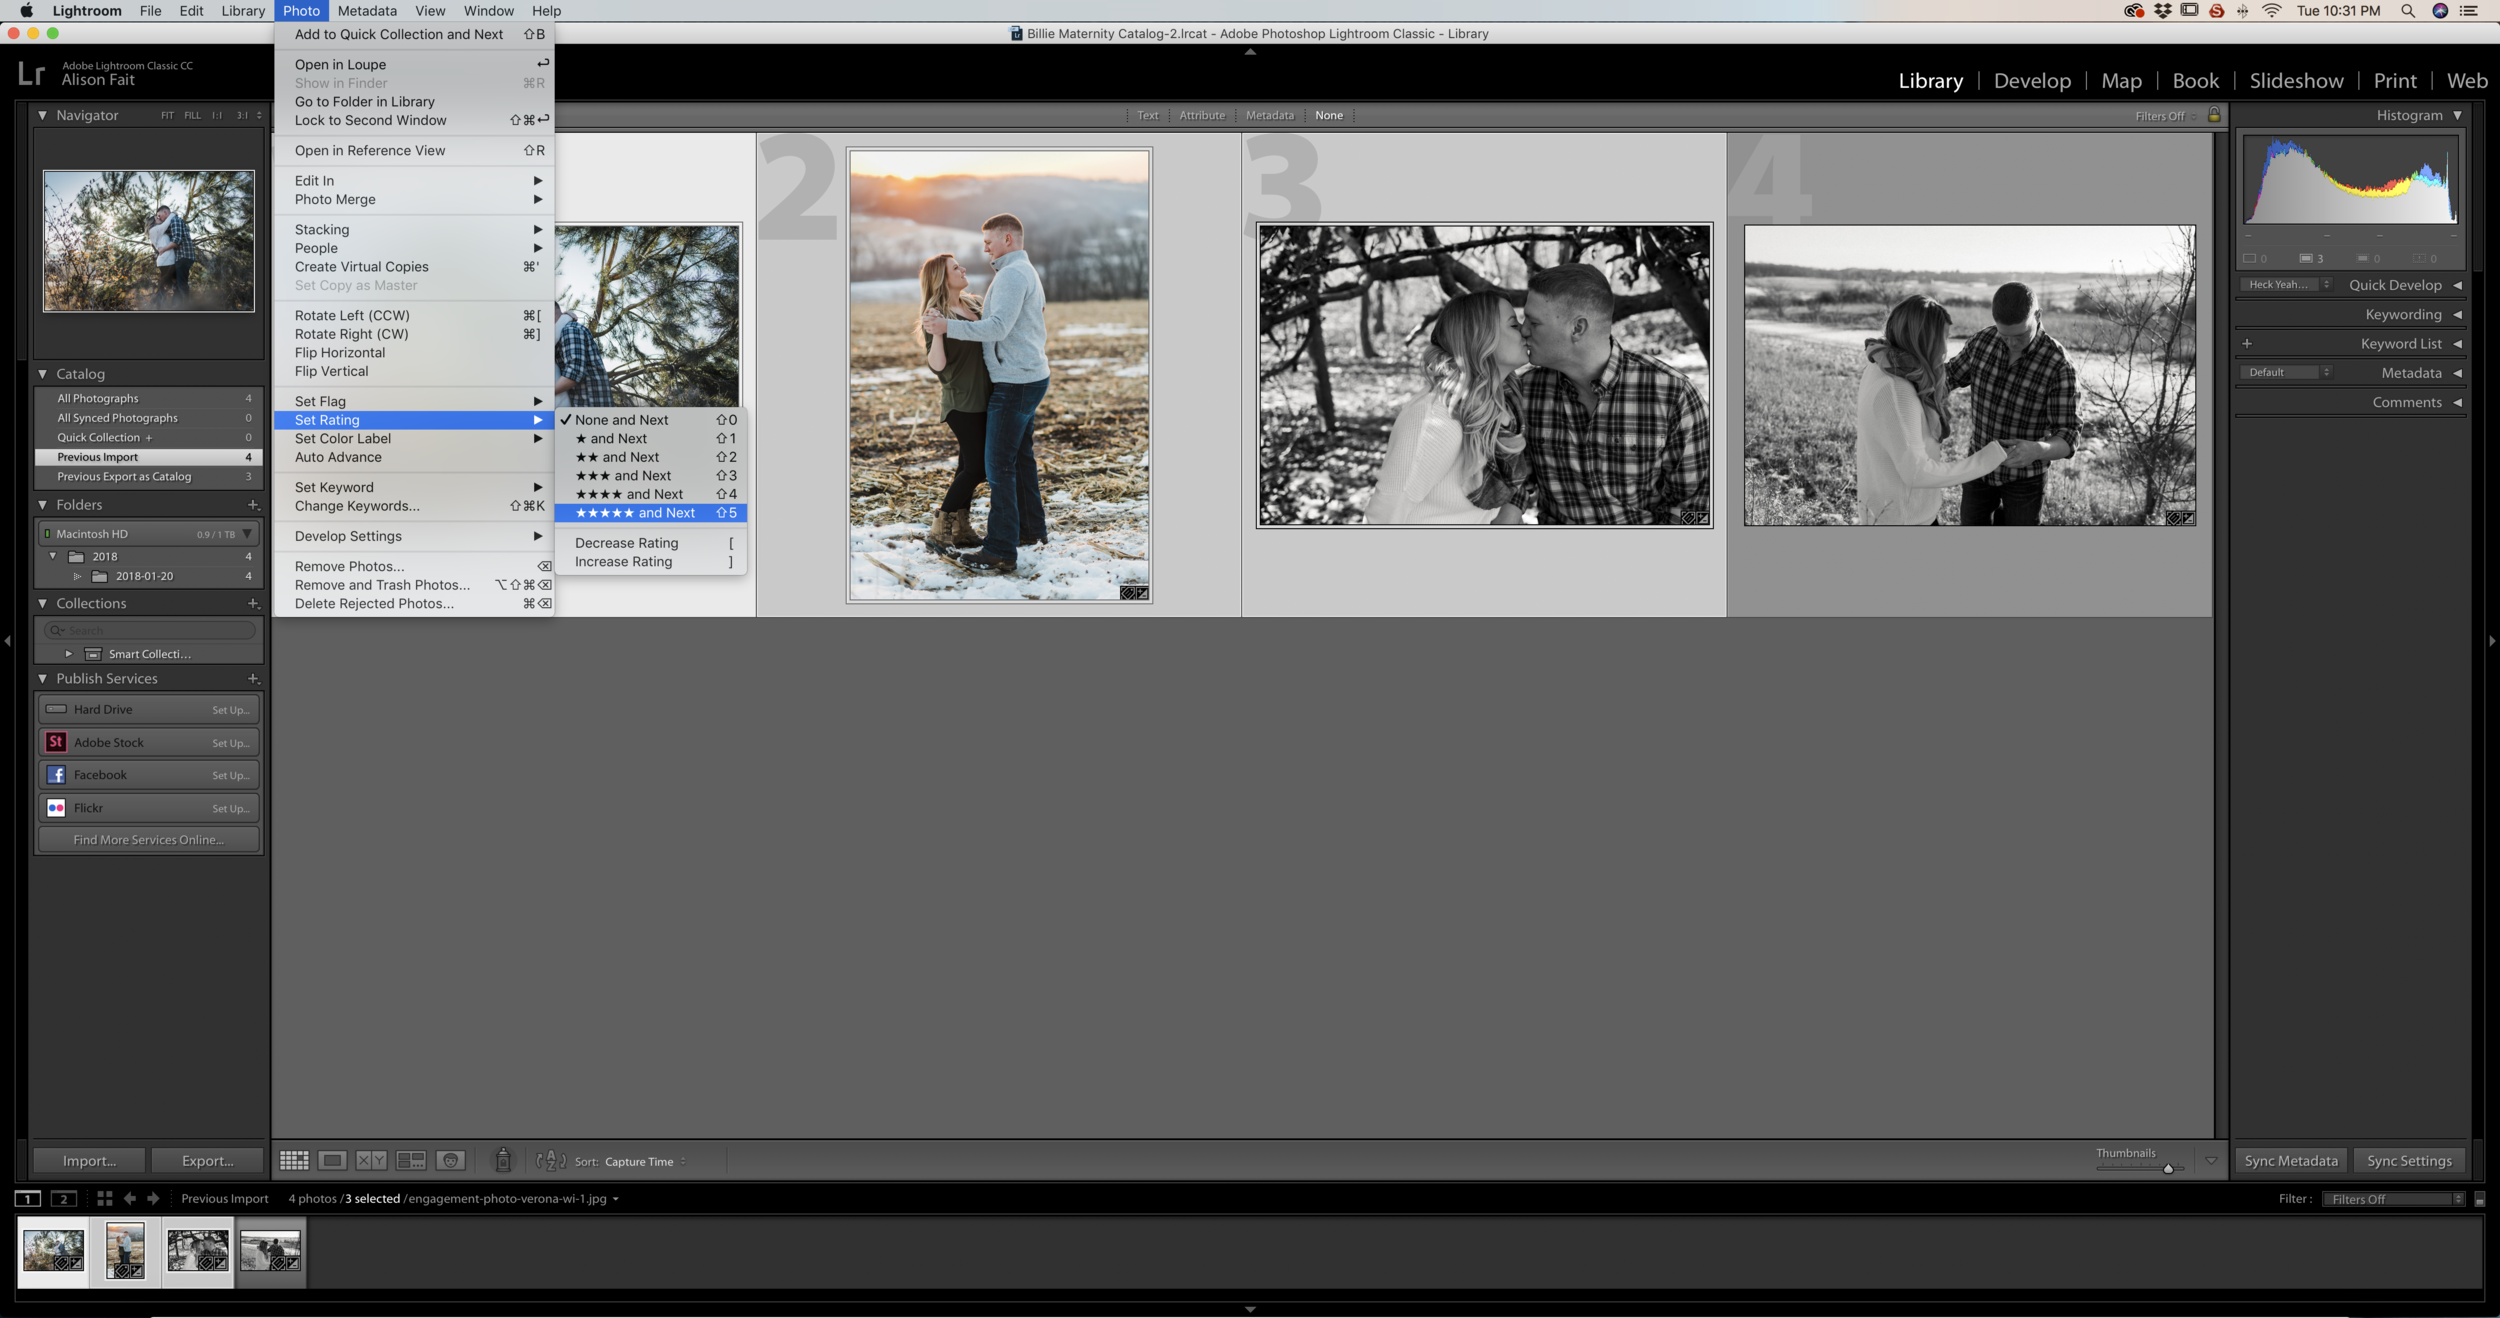Collapse the Catalog panel
2500x1318 pixels.
point(42,374)
